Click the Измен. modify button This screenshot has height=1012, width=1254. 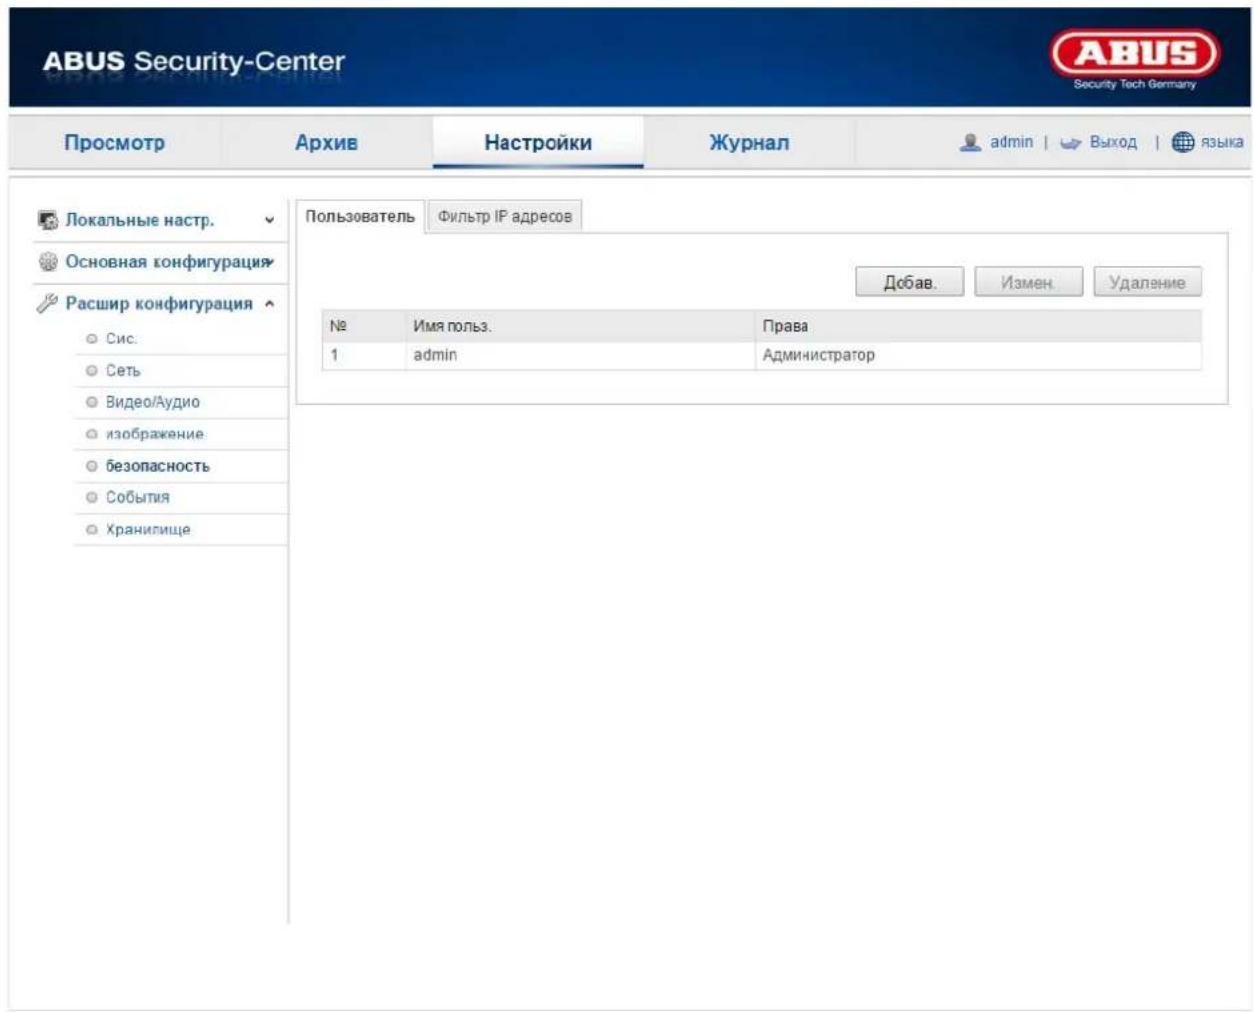click(1028, 282)
